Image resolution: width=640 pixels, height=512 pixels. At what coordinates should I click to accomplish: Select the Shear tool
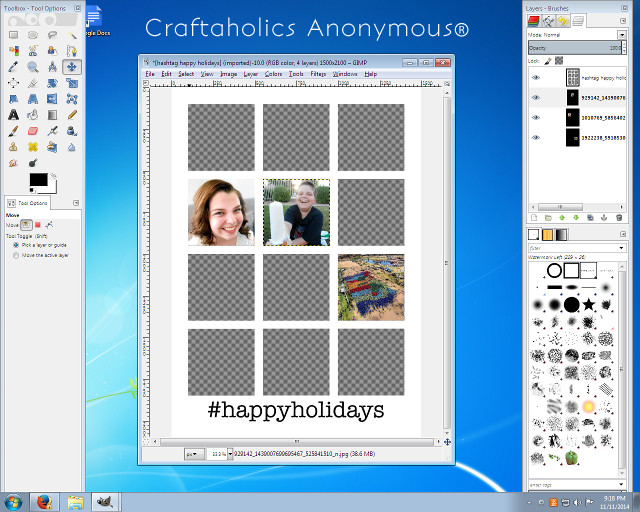[x=13, y=99]
